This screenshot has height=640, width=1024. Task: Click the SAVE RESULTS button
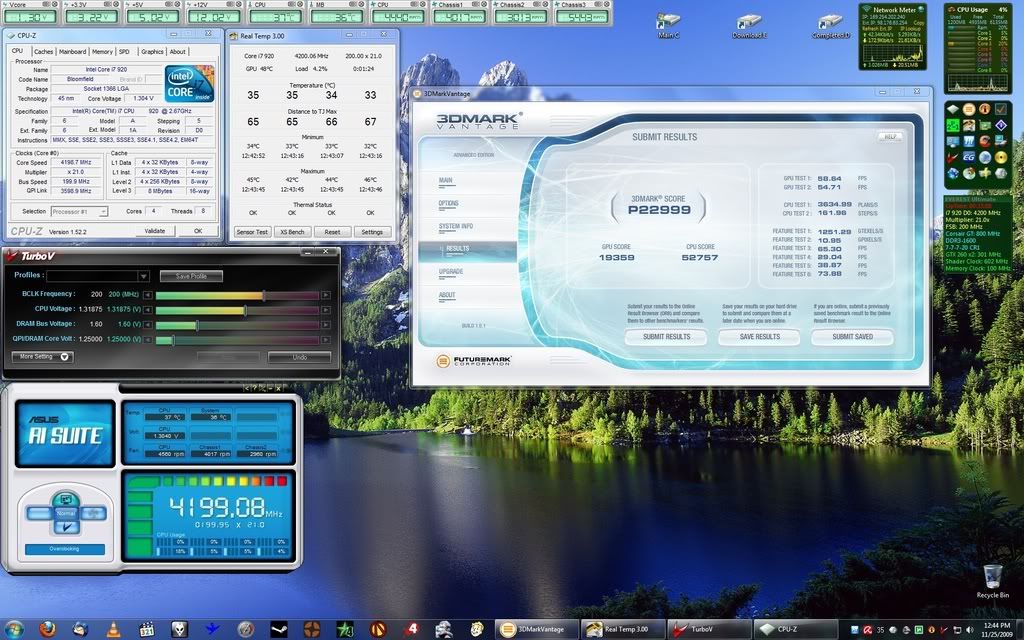760,336
